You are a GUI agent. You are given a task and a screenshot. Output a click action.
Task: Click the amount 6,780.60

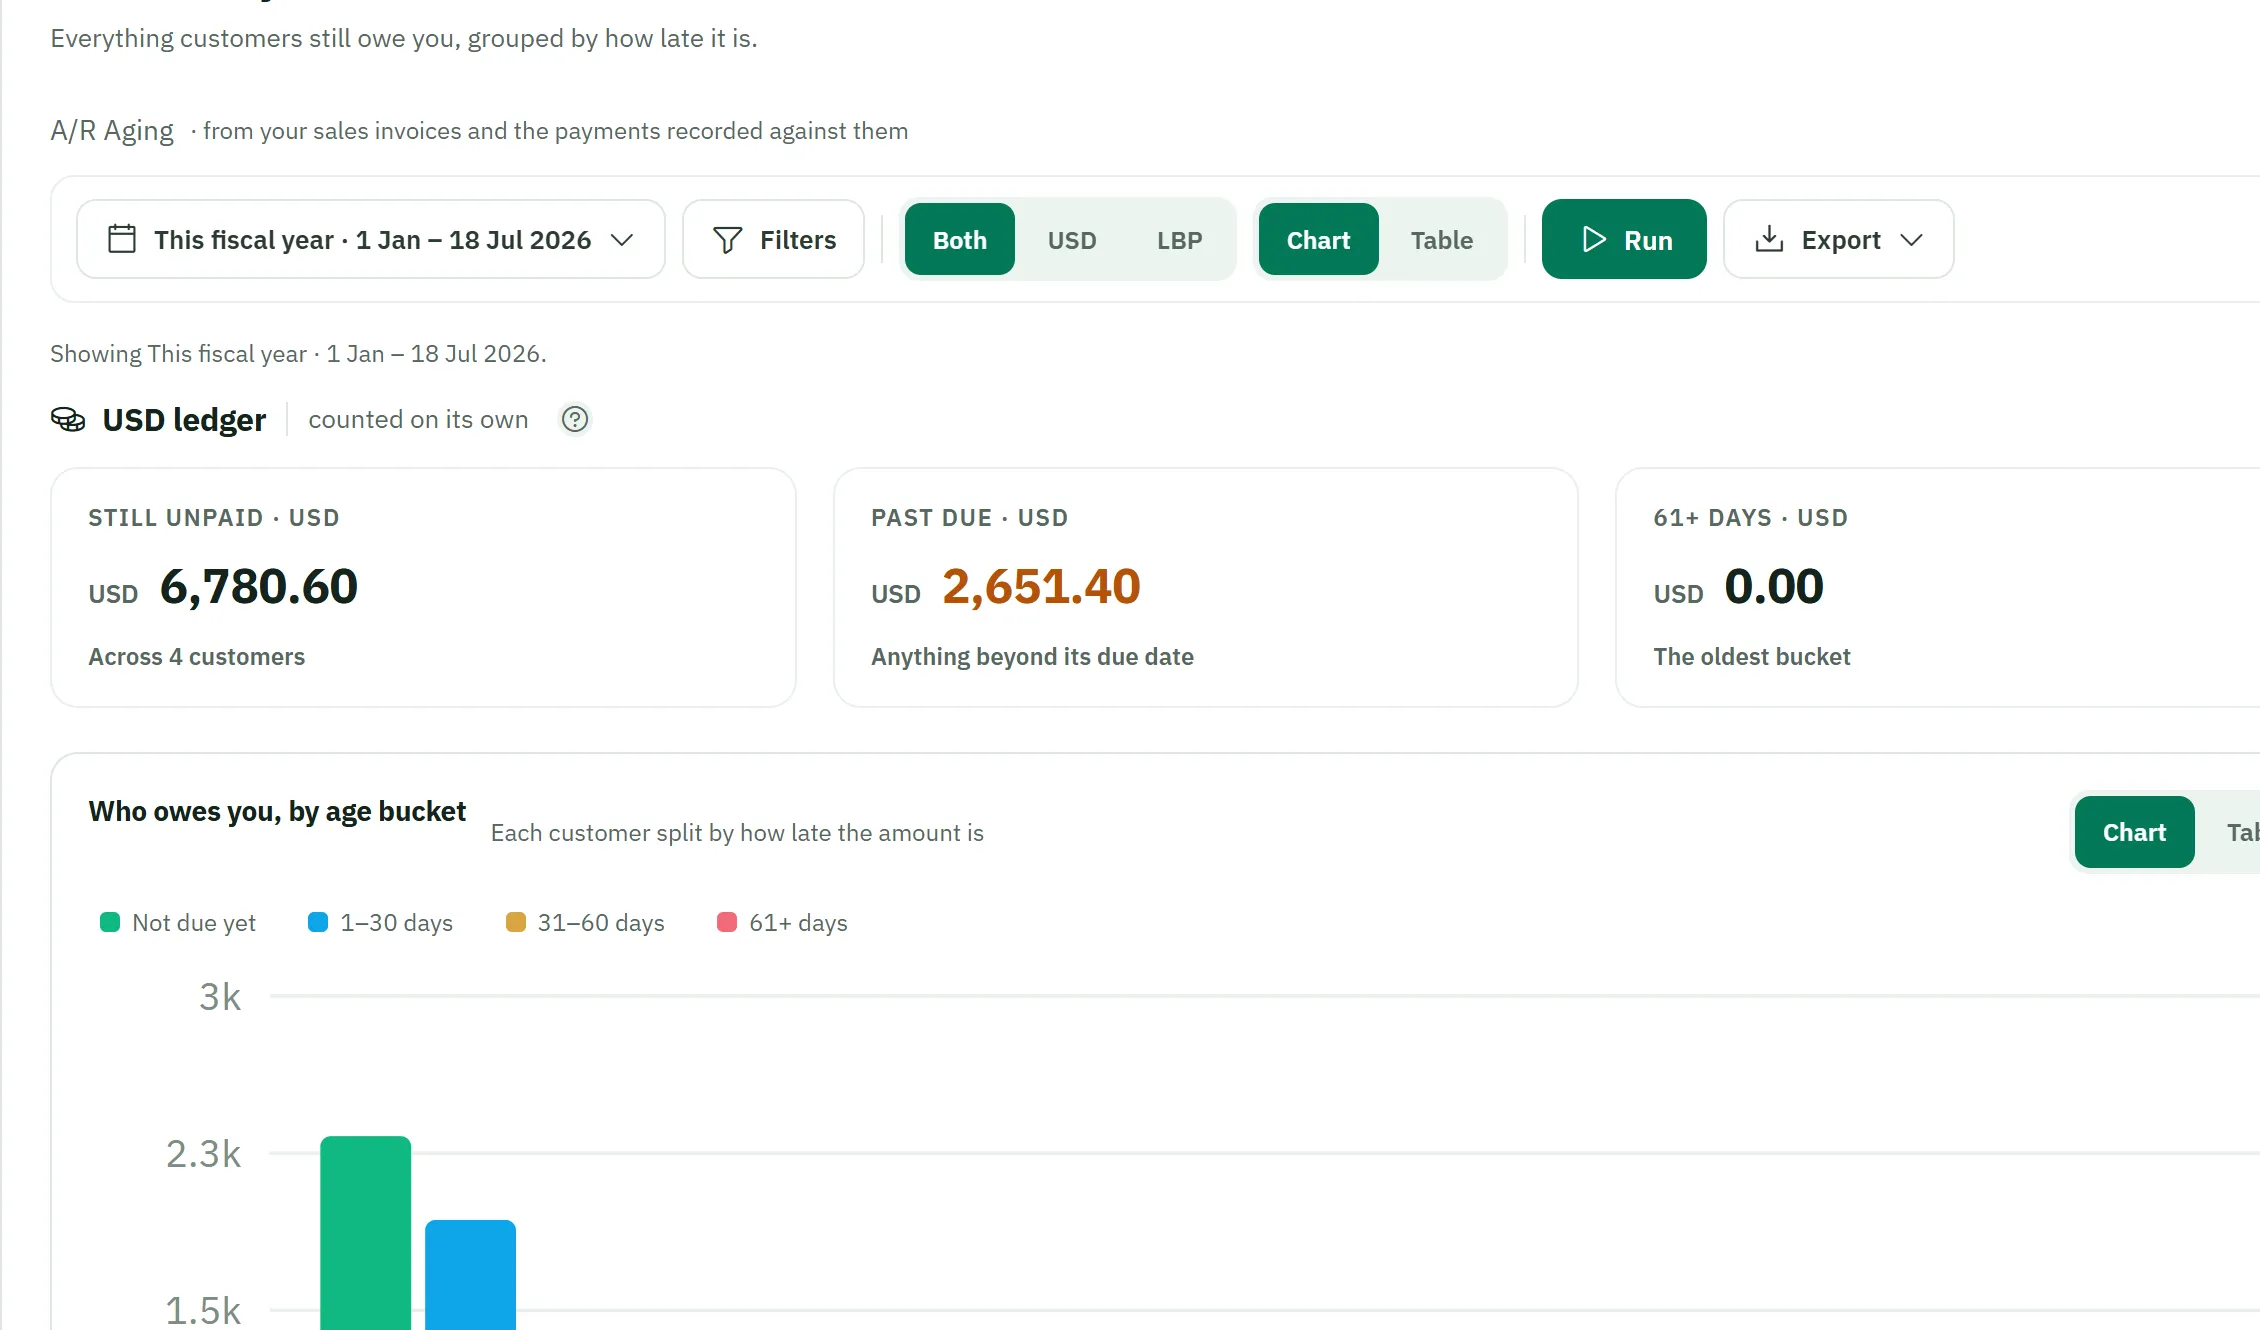258,586
